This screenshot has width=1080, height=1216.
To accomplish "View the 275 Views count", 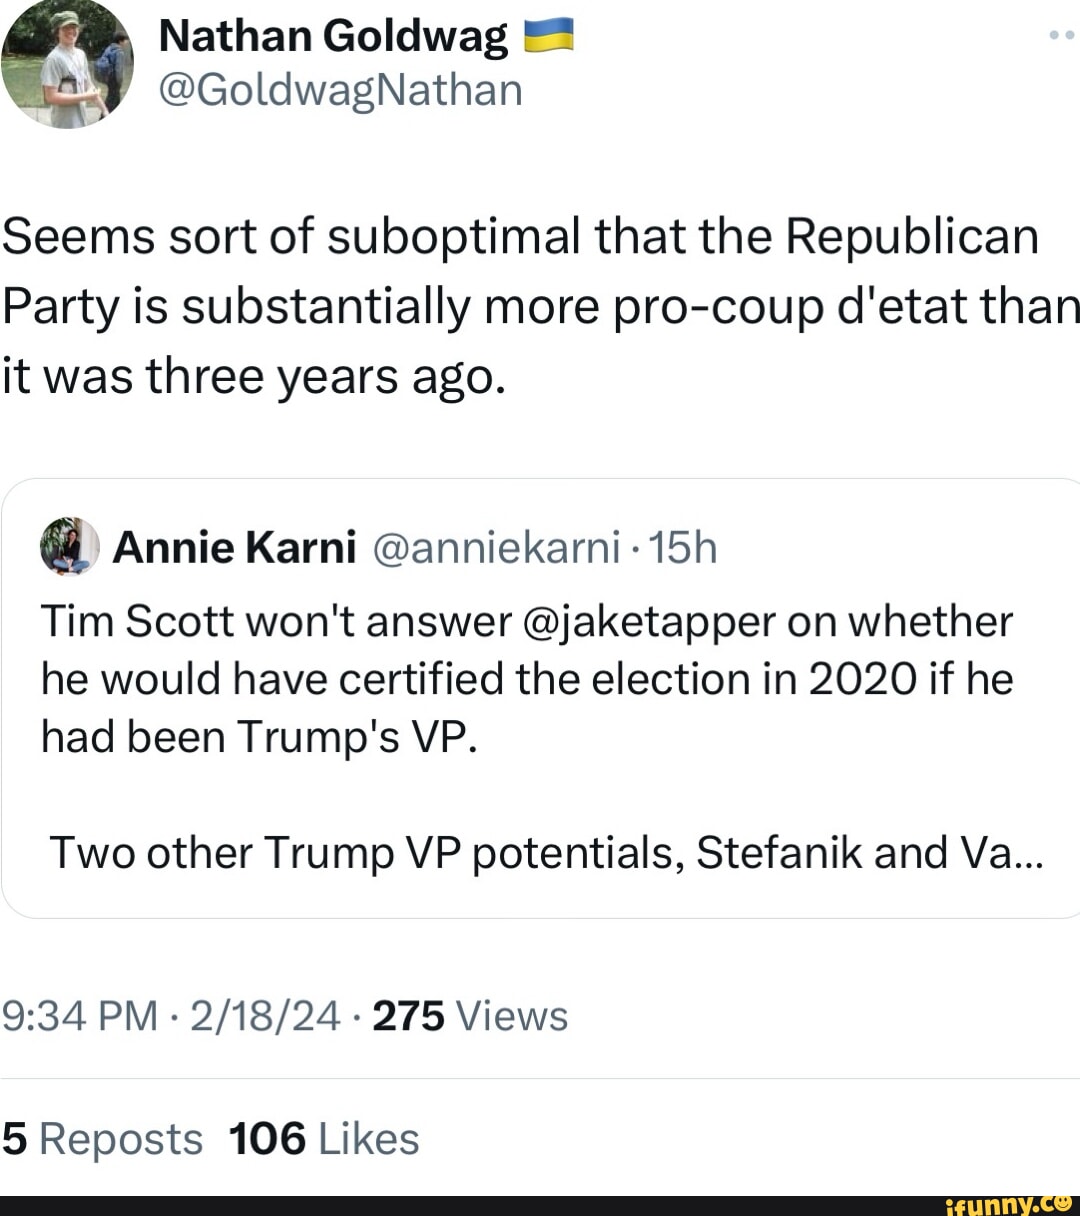I will click(x=470, y=1016).
